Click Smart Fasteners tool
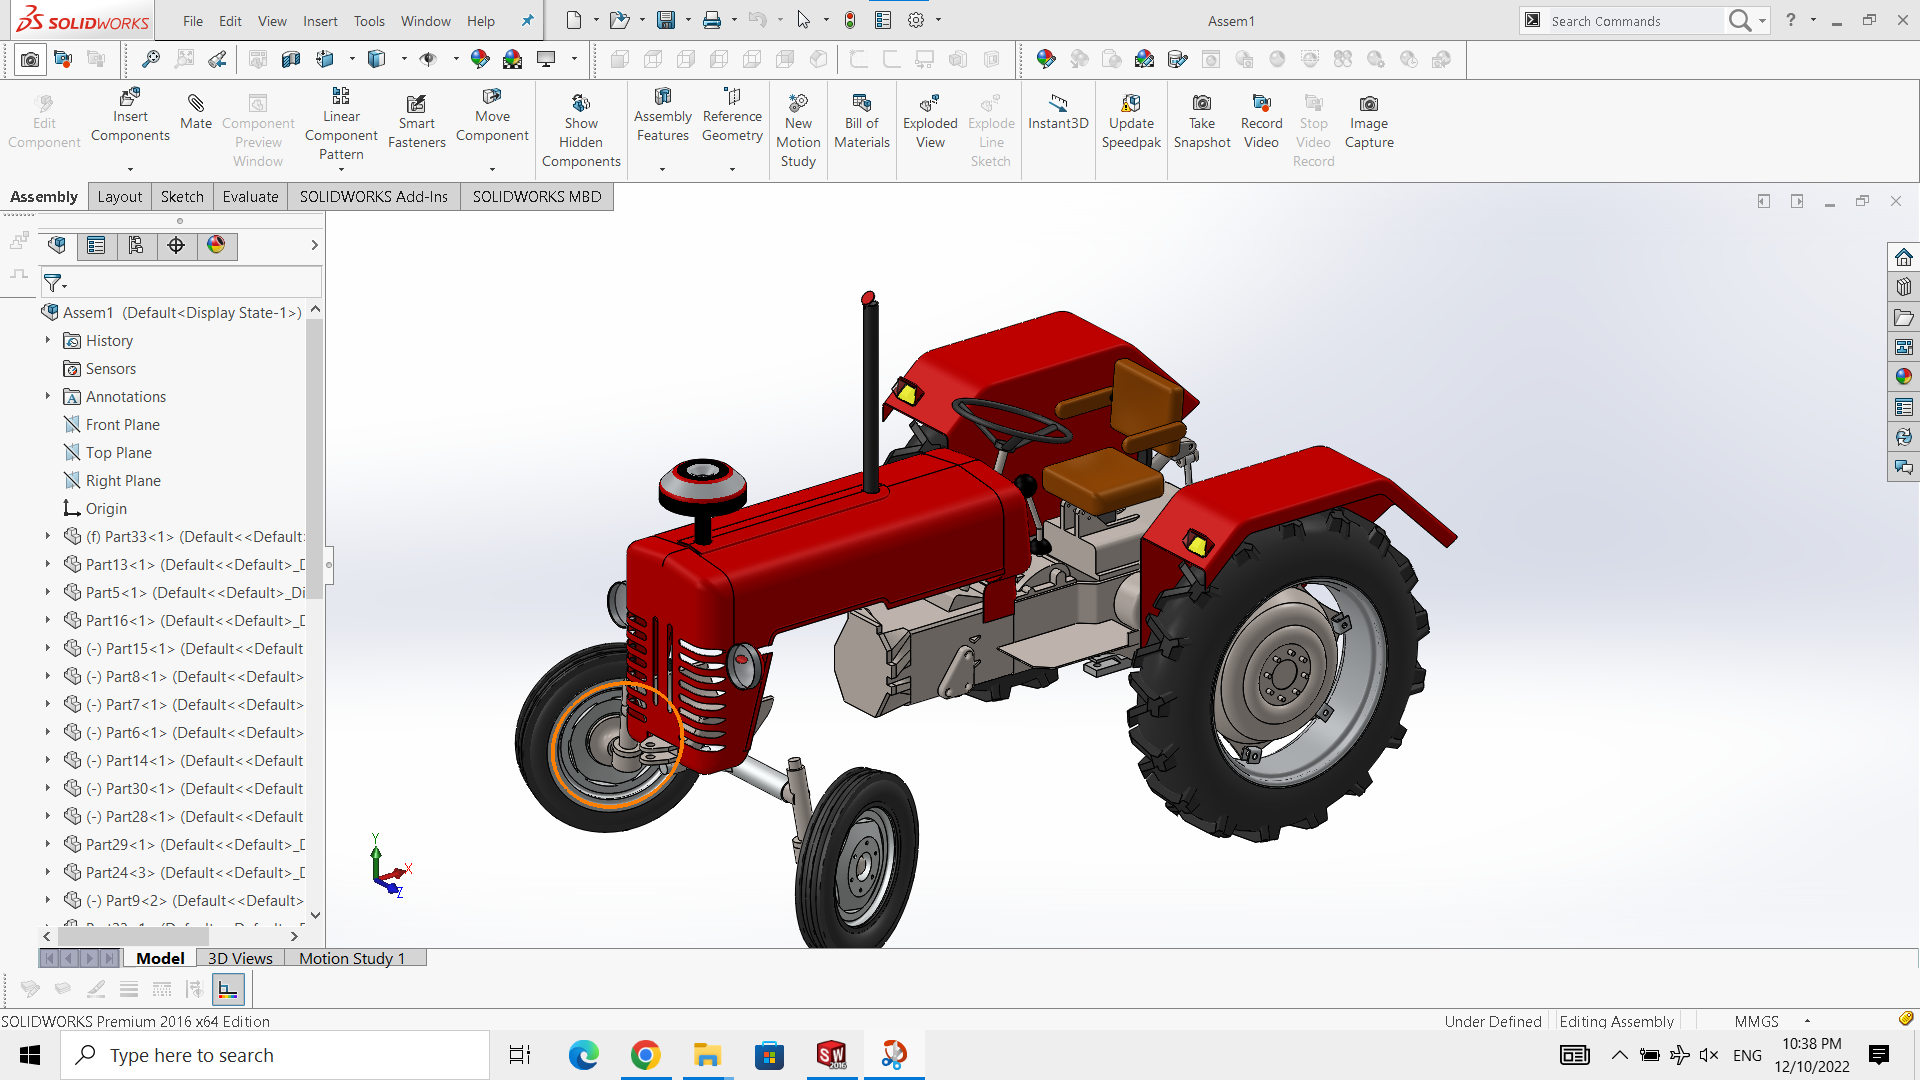 point(416,121)
